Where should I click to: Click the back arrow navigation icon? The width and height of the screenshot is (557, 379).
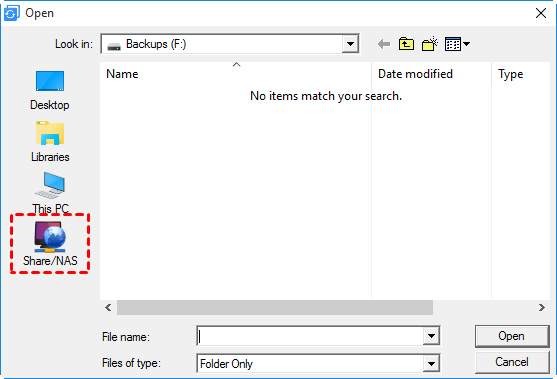tap(384, 44)
